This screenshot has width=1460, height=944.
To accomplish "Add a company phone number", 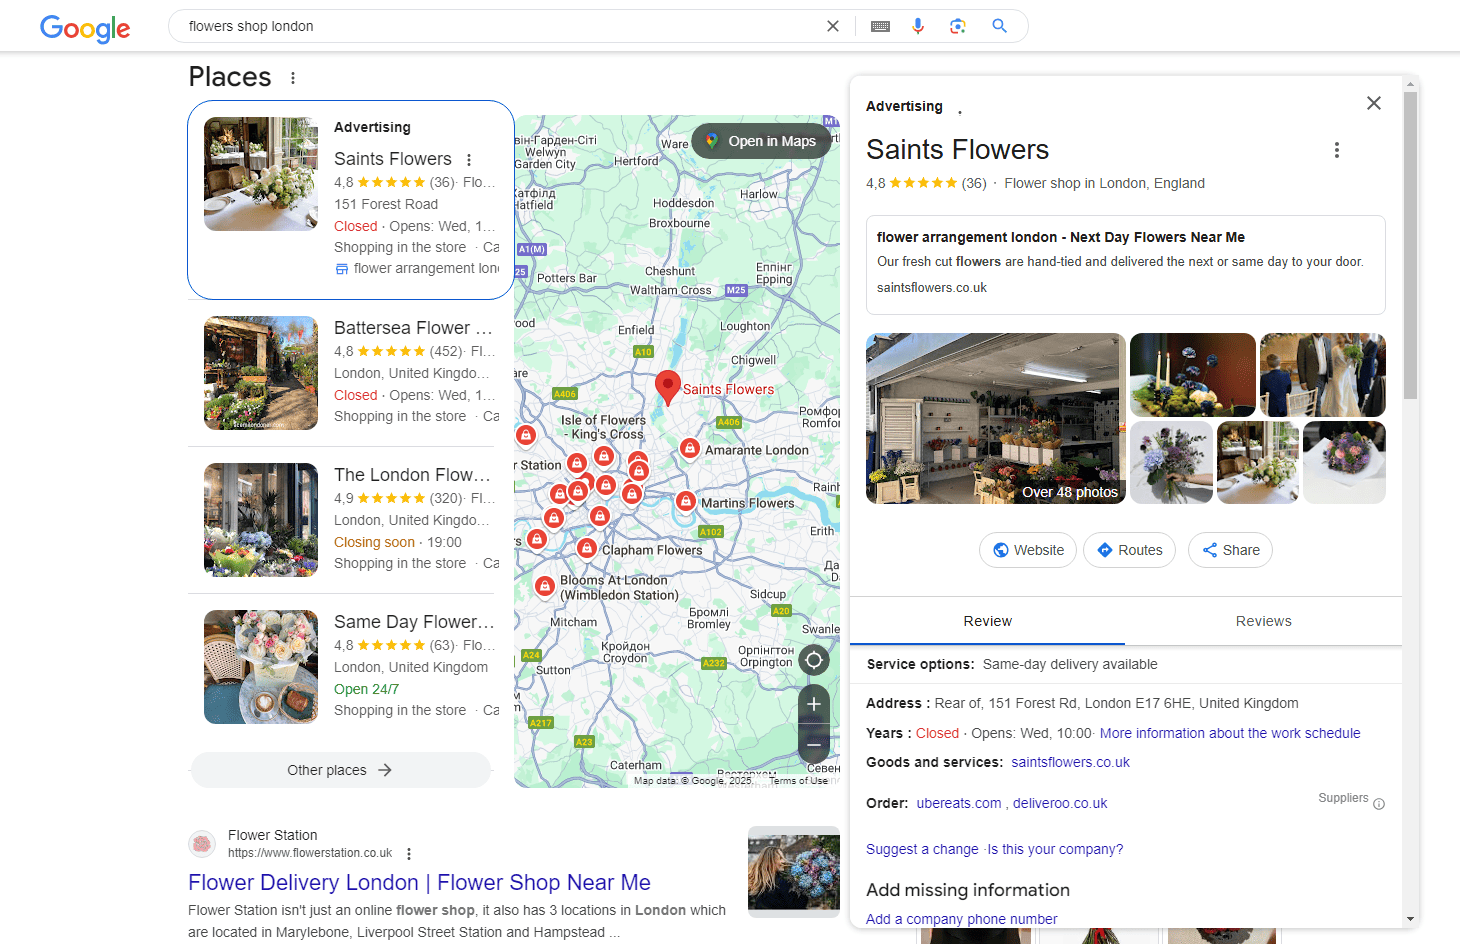I will 961,919.
